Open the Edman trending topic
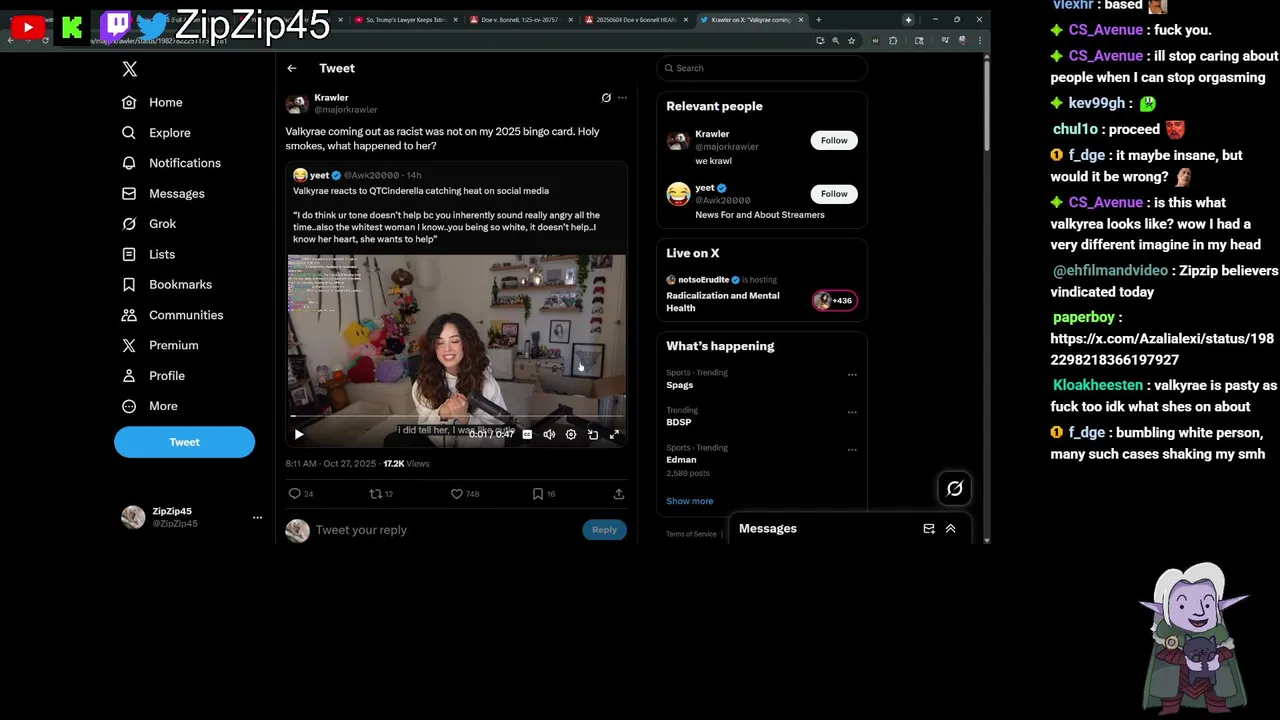Viewport: 1280px width, 720px height. (681, 460)
